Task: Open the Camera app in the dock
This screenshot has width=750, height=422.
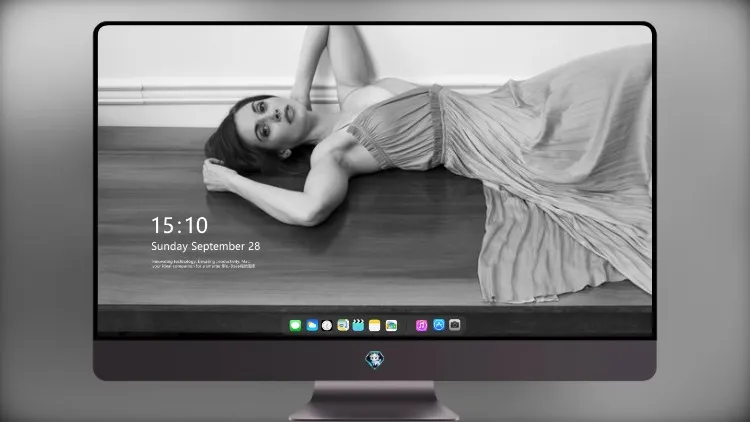Action: coord(455,325)
